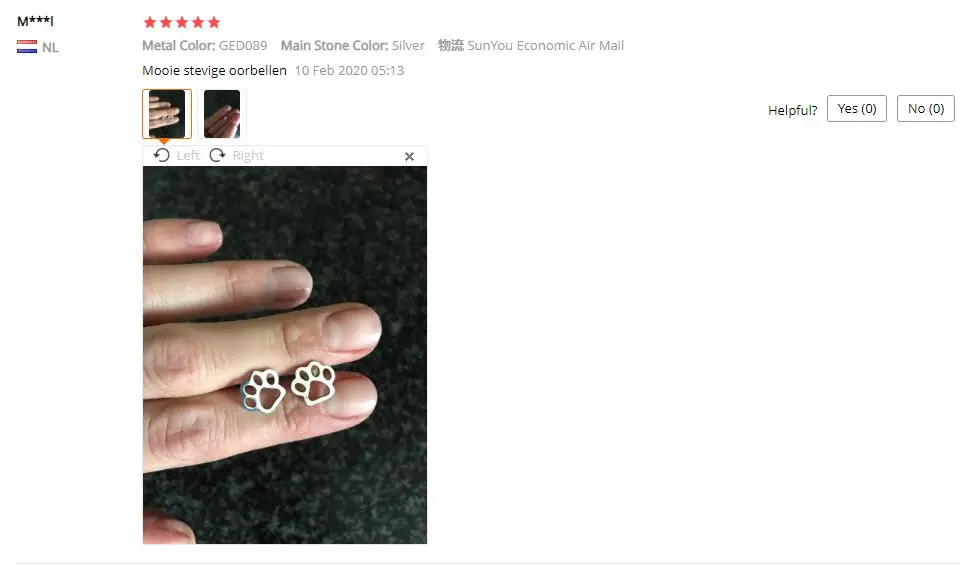Click the first red rating star
975x565 pixels.
150,22
